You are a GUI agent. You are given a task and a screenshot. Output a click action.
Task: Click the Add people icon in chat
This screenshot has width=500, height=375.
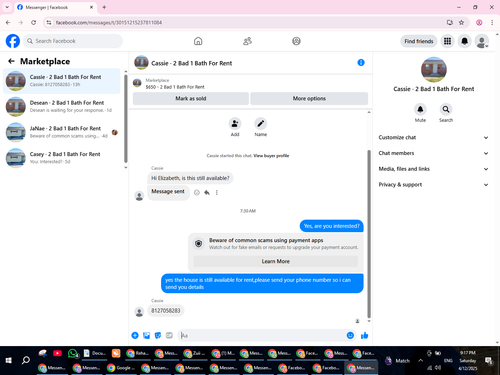coord(235,124)
